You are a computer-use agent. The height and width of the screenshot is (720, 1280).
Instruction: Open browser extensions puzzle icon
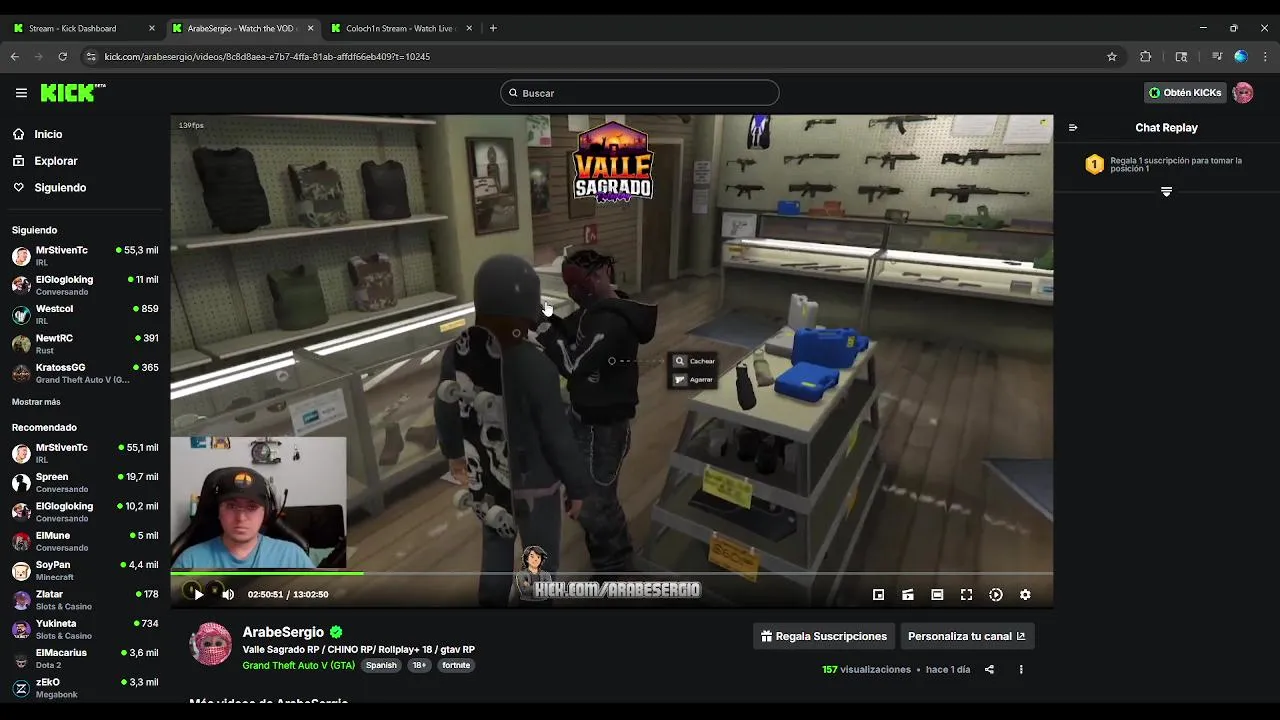click(1146, 57)
